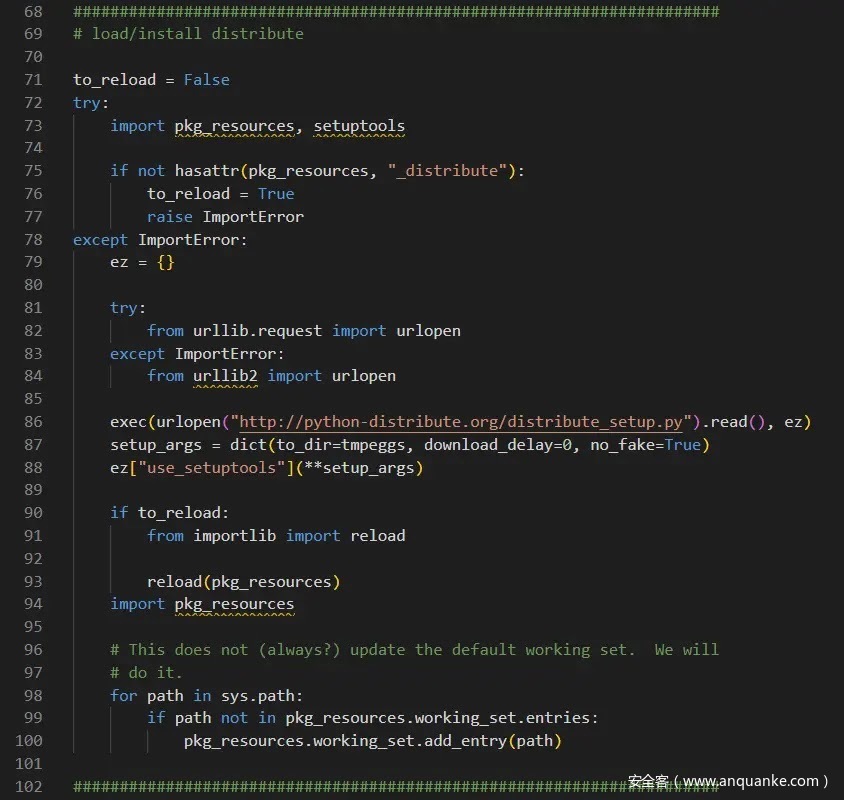Viewport: 844px width, 800px height.
Task: Select line number 72 beside the try statement
Action: click(x=32, y=103)
